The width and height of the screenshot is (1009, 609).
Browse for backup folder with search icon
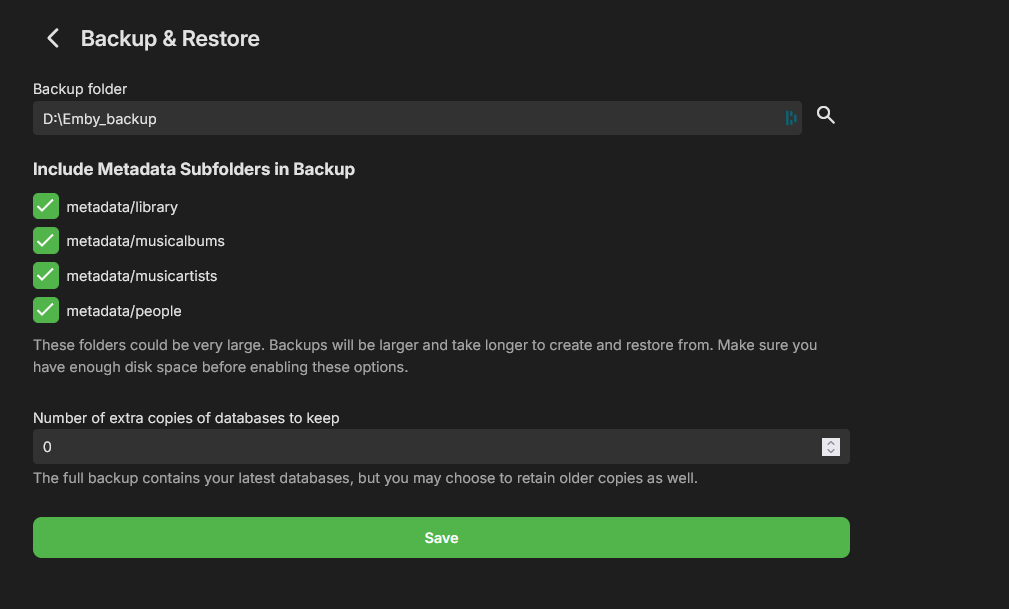click(x=825, y=116)
